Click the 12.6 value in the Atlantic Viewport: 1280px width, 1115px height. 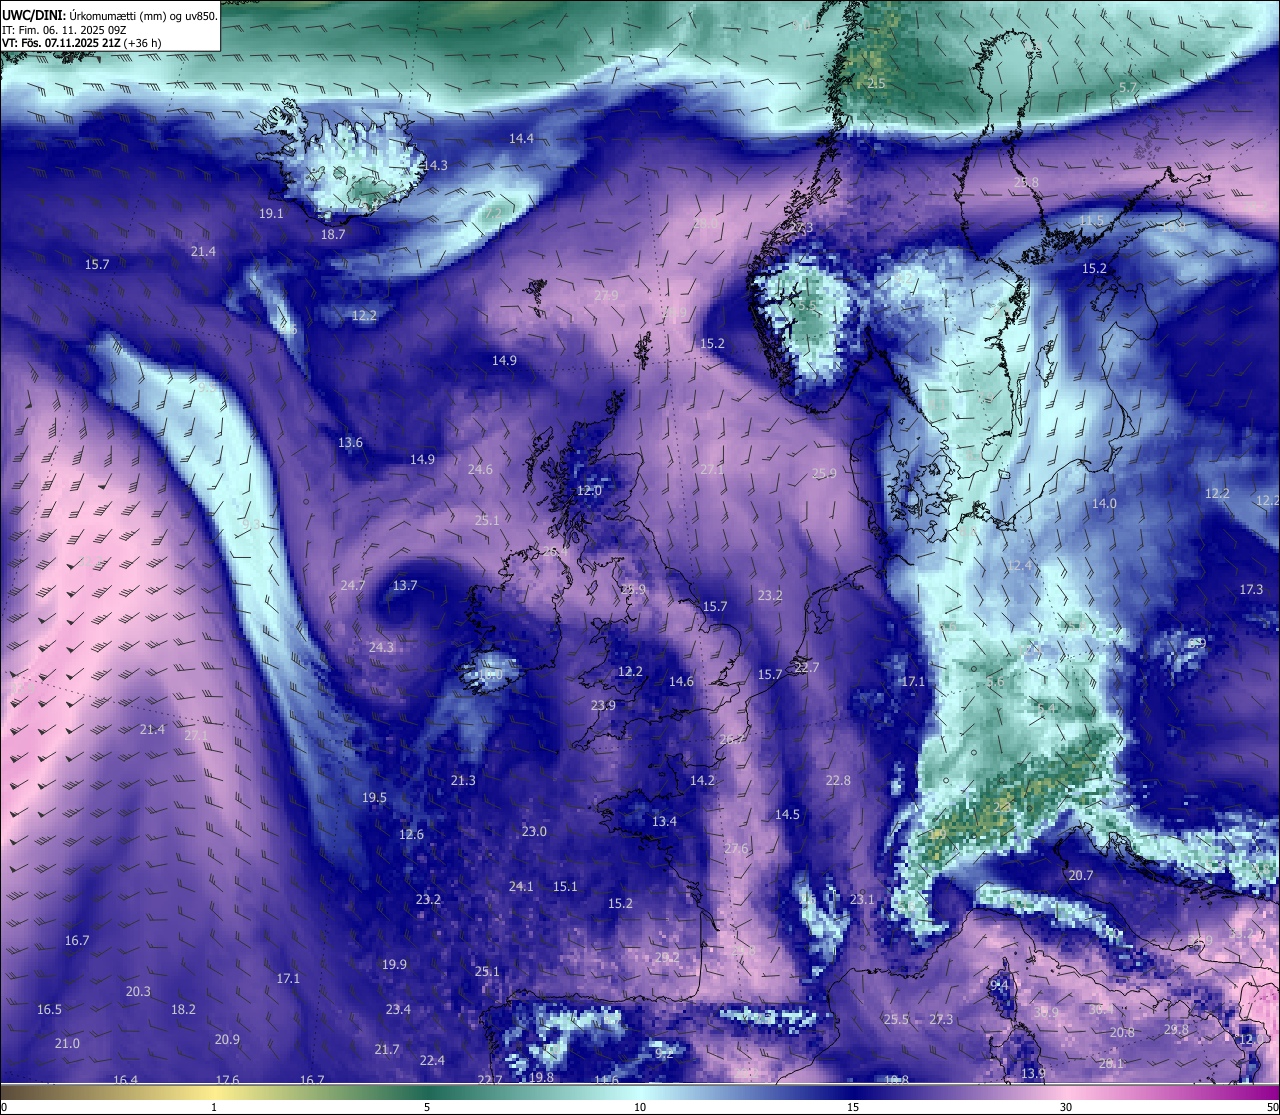click(x=411, y=834)
